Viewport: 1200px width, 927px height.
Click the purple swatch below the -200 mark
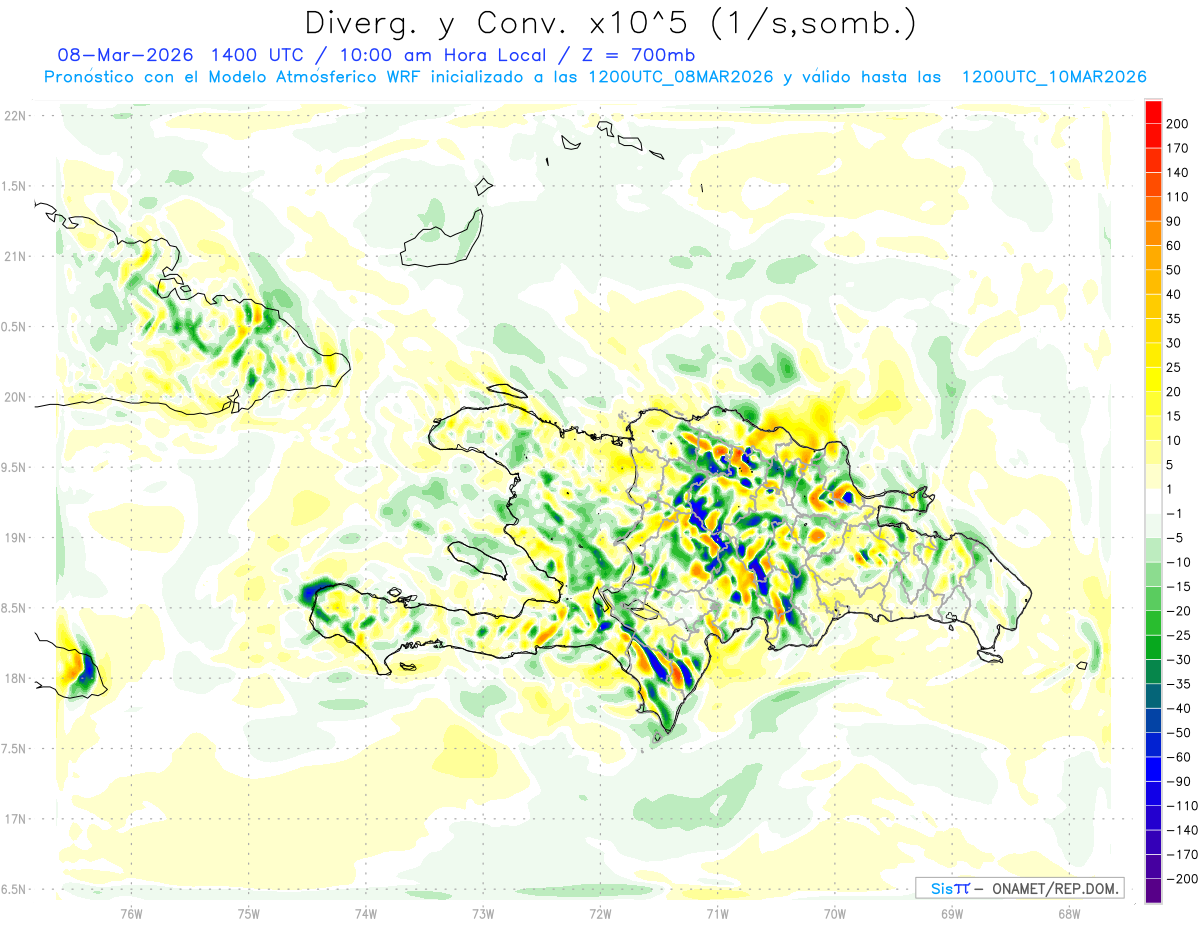1153,890
